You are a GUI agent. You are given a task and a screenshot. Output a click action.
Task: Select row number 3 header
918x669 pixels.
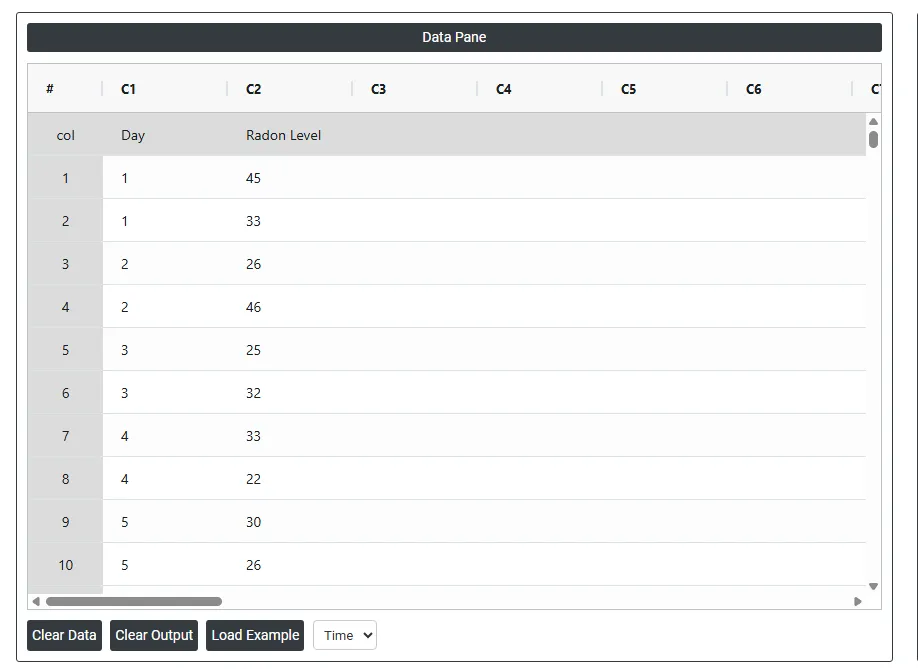[x=65, y=264]
